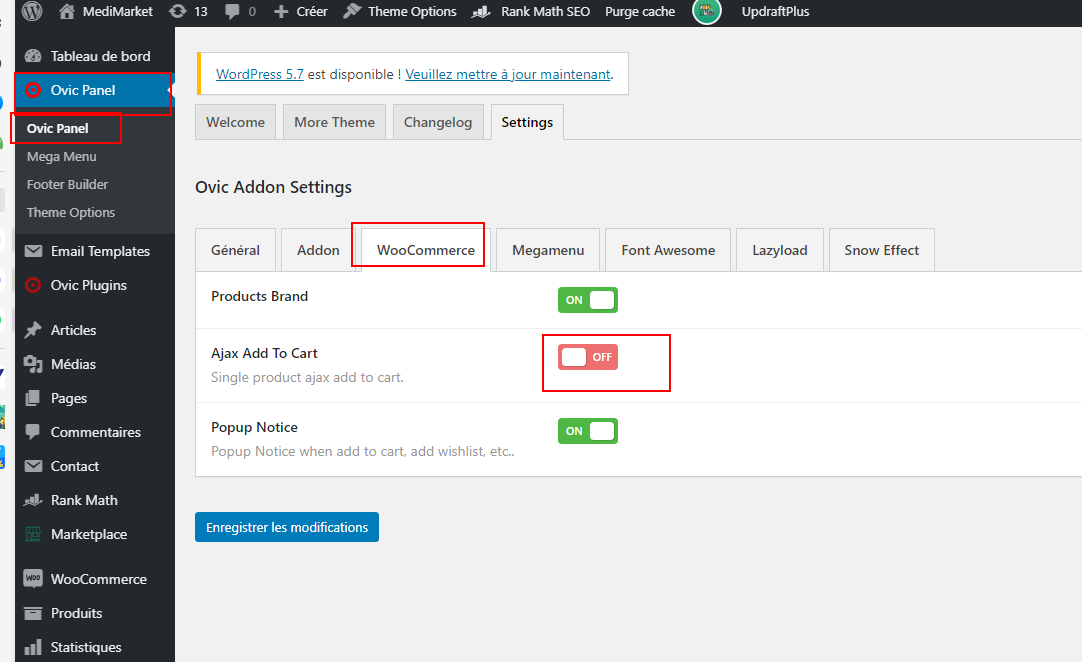The height and width of the screenshot is (662, 1082).
Task: Click the Ovic Plugins target icon
Action: pos(33,285)
